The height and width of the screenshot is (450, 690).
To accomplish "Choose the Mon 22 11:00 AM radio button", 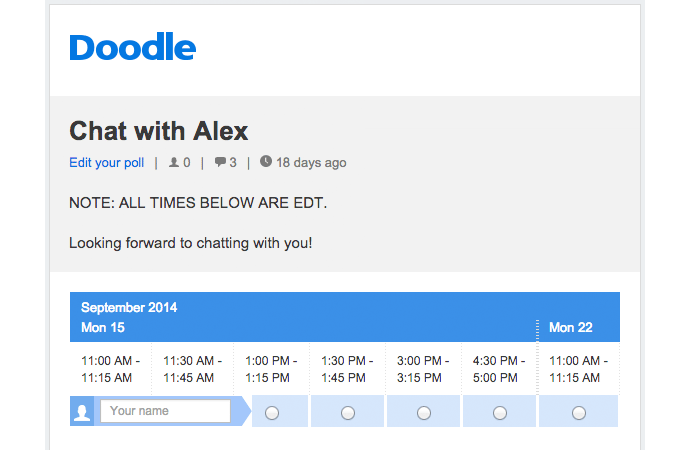I will point(579,412).
